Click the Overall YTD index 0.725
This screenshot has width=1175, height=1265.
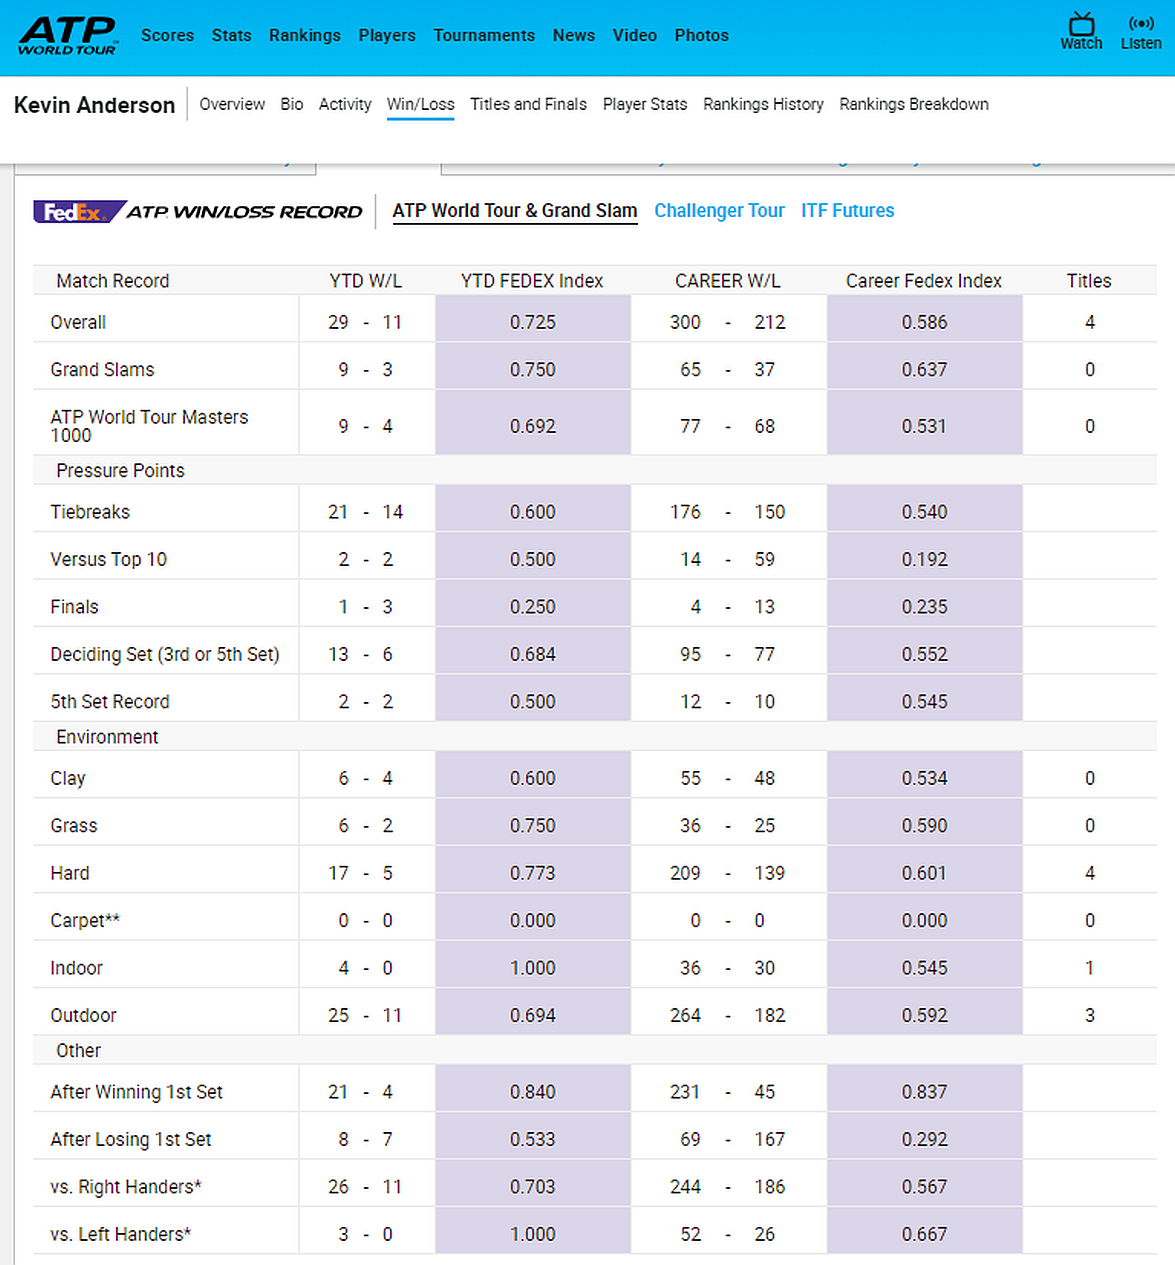coord(533,322)
